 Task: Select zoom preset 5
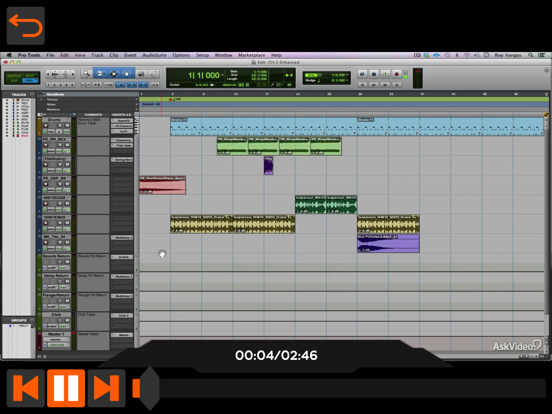click(x=72, y=85)
